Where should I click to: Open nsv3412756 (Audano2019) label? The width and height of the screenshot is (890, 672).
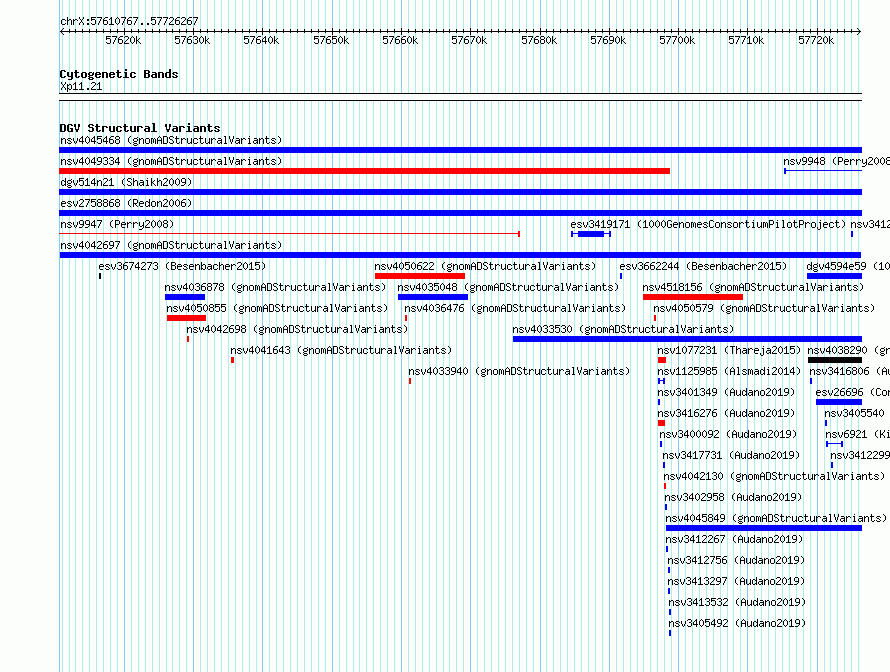point(736,560)
